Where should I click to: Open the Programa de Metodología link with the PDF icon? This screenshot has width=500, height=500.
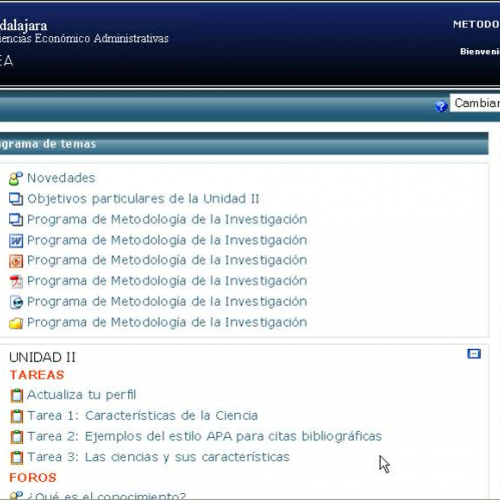tap(167, 281)
